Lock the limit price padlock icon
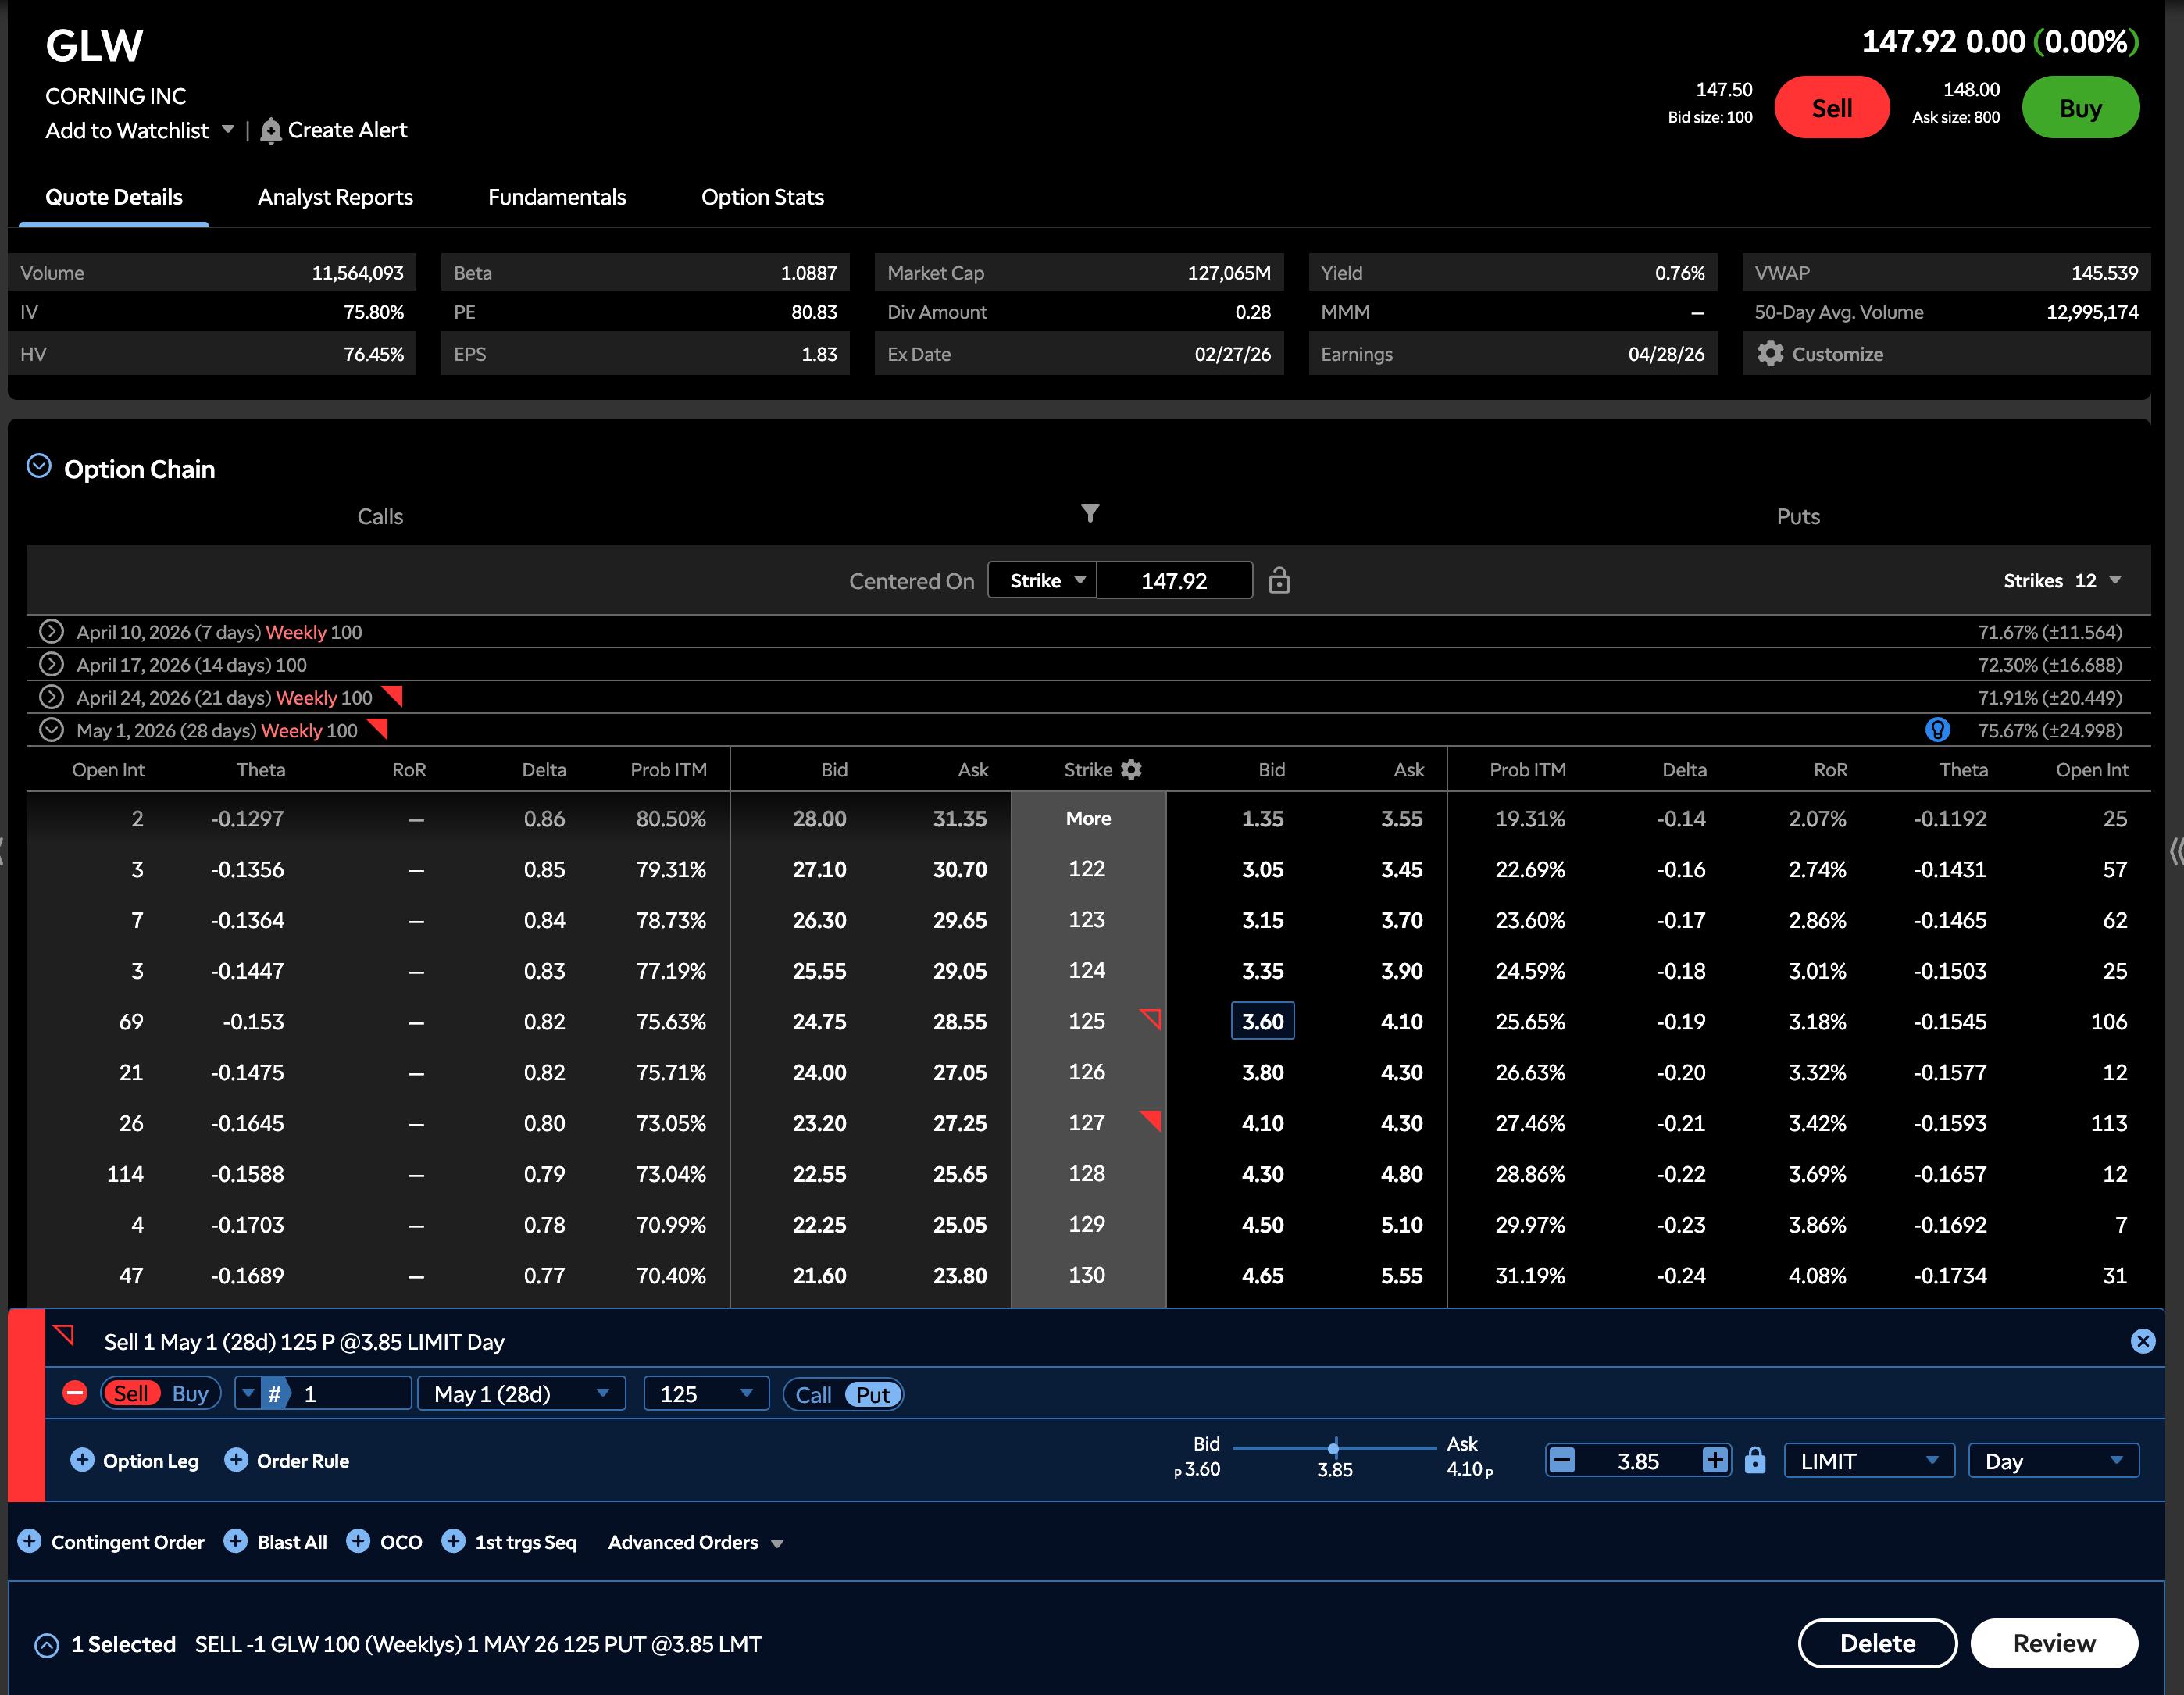The image size is (2184, 1695). 1754,1461
